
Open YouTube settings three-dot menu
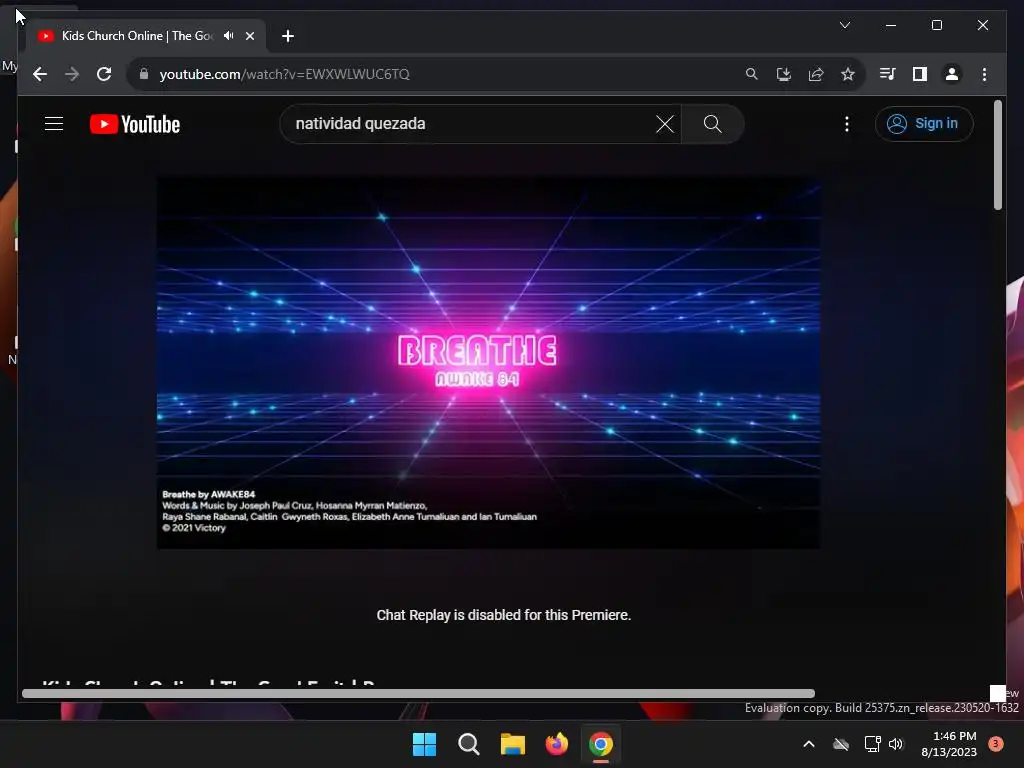847,124
